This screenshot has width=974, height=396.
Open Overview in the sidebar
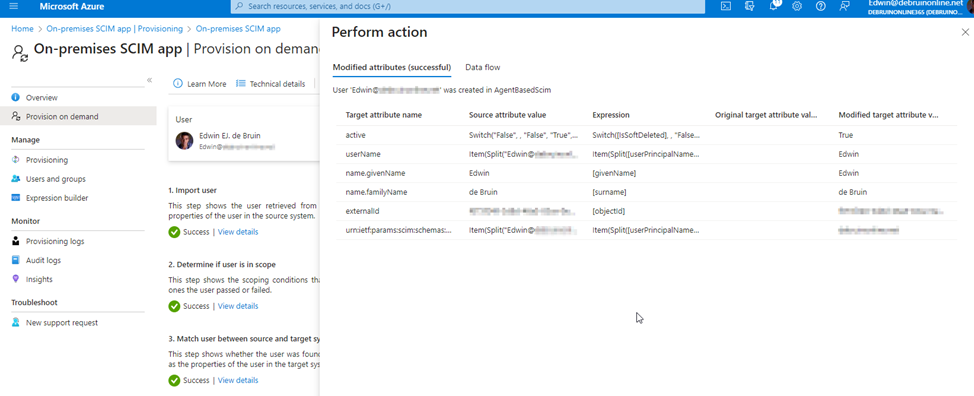pos(42,97)
